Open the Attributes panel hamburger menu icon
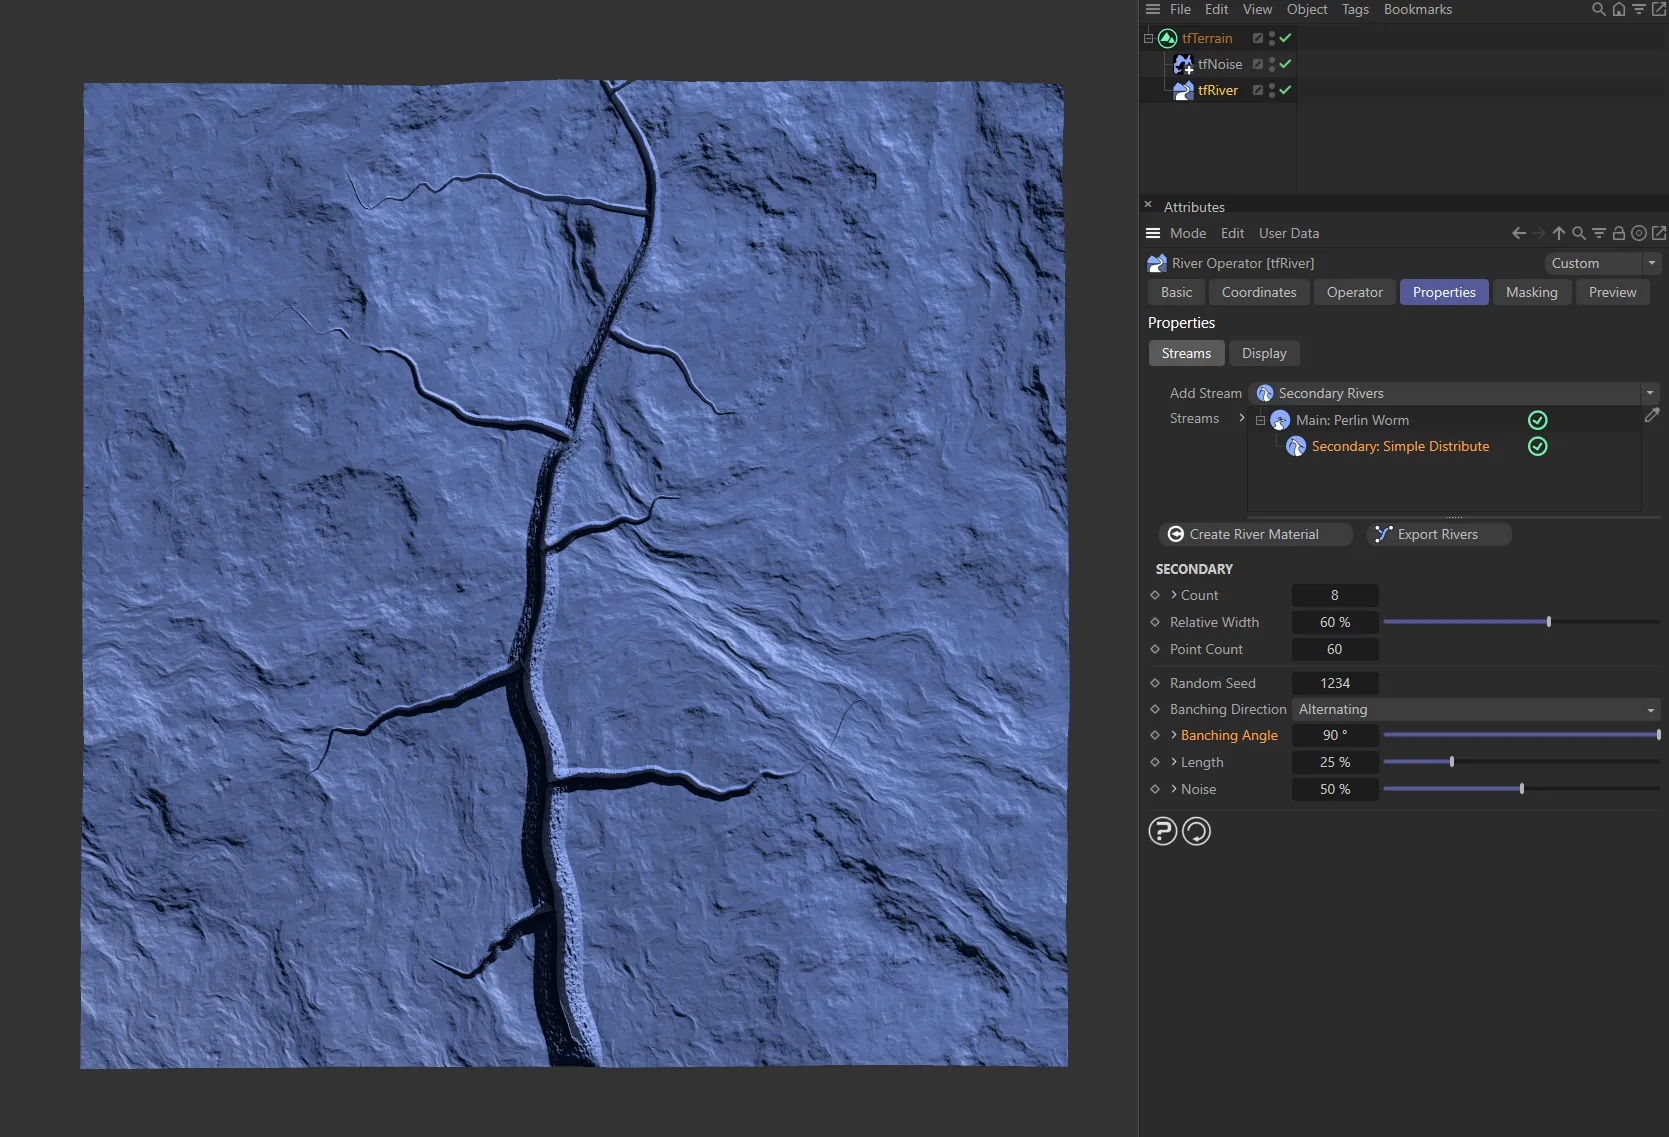This screenshot has height=1137, width=1669. (1152, 233)
